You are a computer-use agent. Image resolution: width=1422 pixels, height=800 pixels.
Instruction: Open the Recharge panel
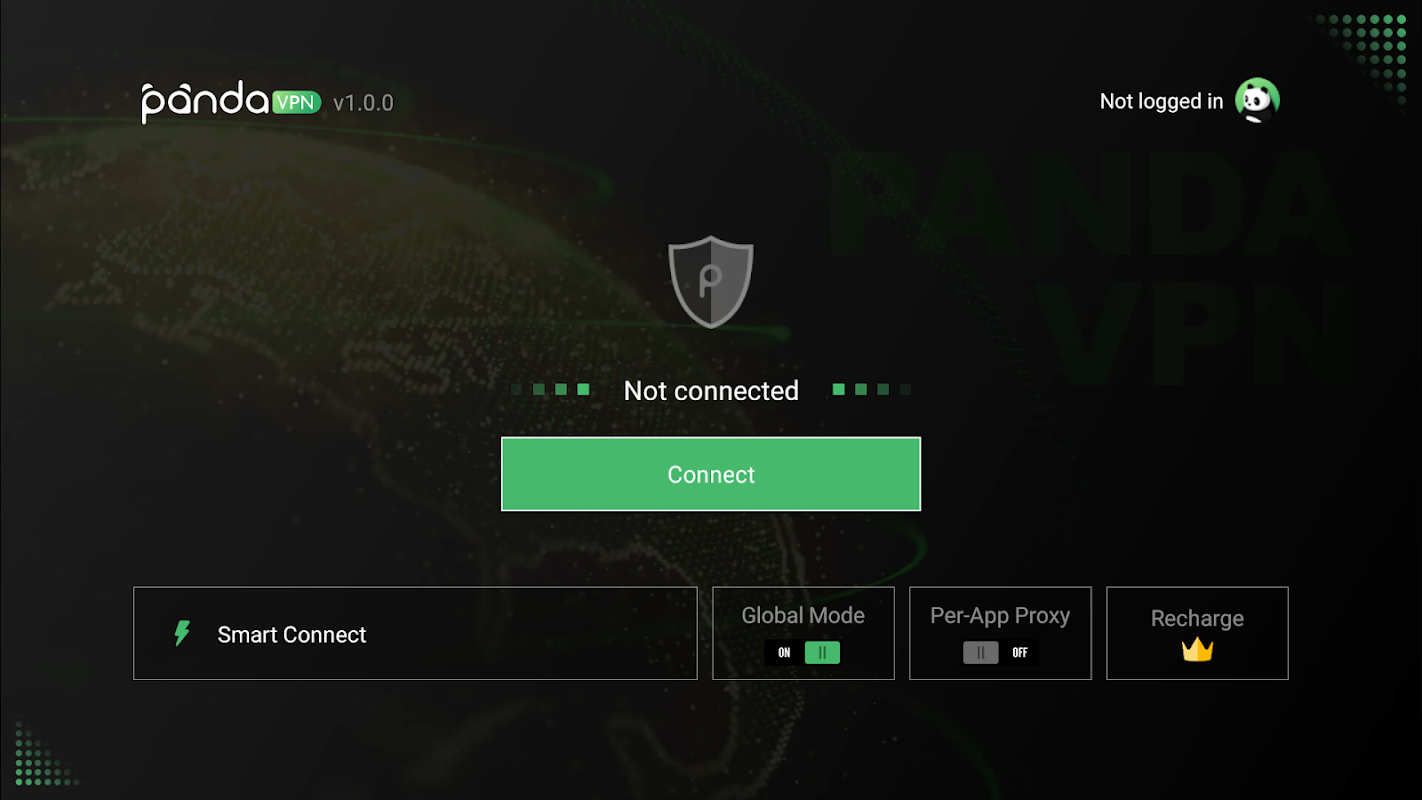1197,633
